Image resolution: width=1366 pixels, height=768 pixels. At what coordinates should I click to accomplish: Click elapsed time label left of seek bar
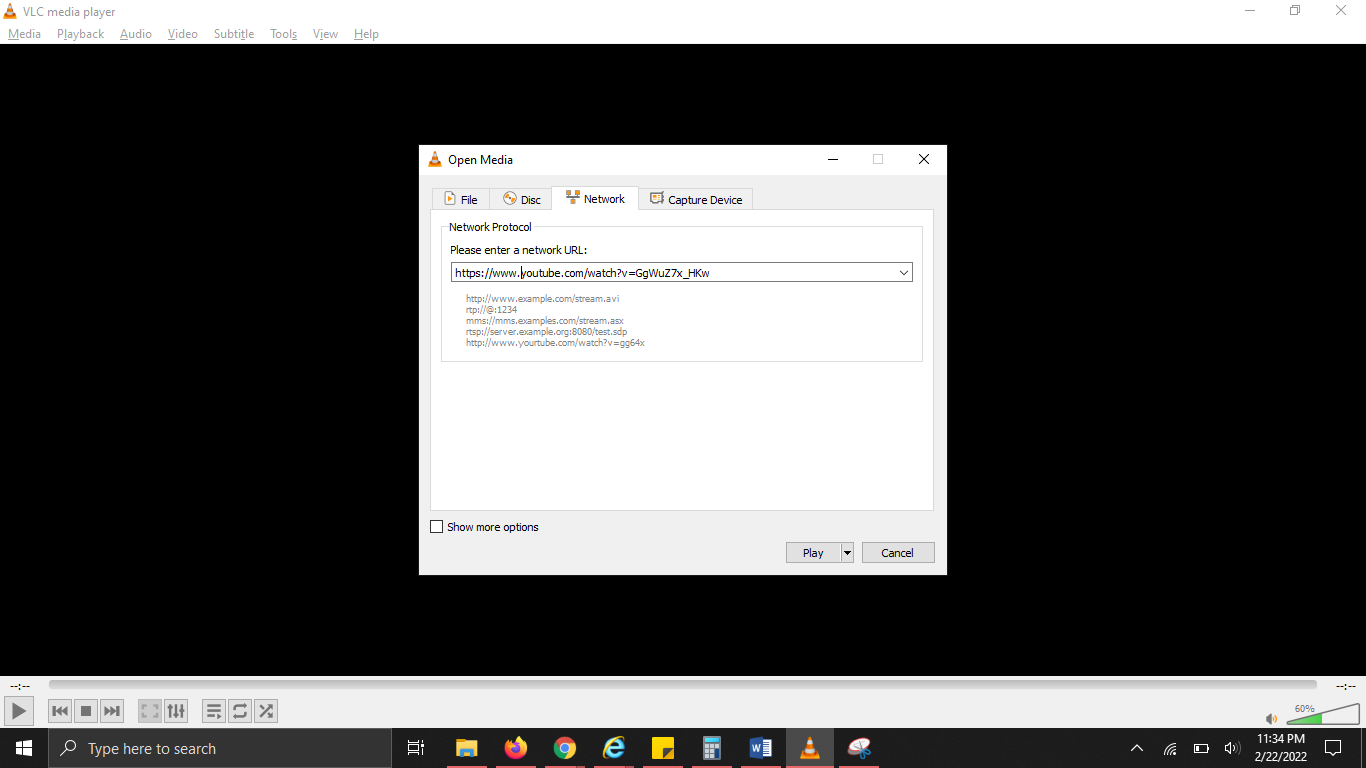point(20,686)
